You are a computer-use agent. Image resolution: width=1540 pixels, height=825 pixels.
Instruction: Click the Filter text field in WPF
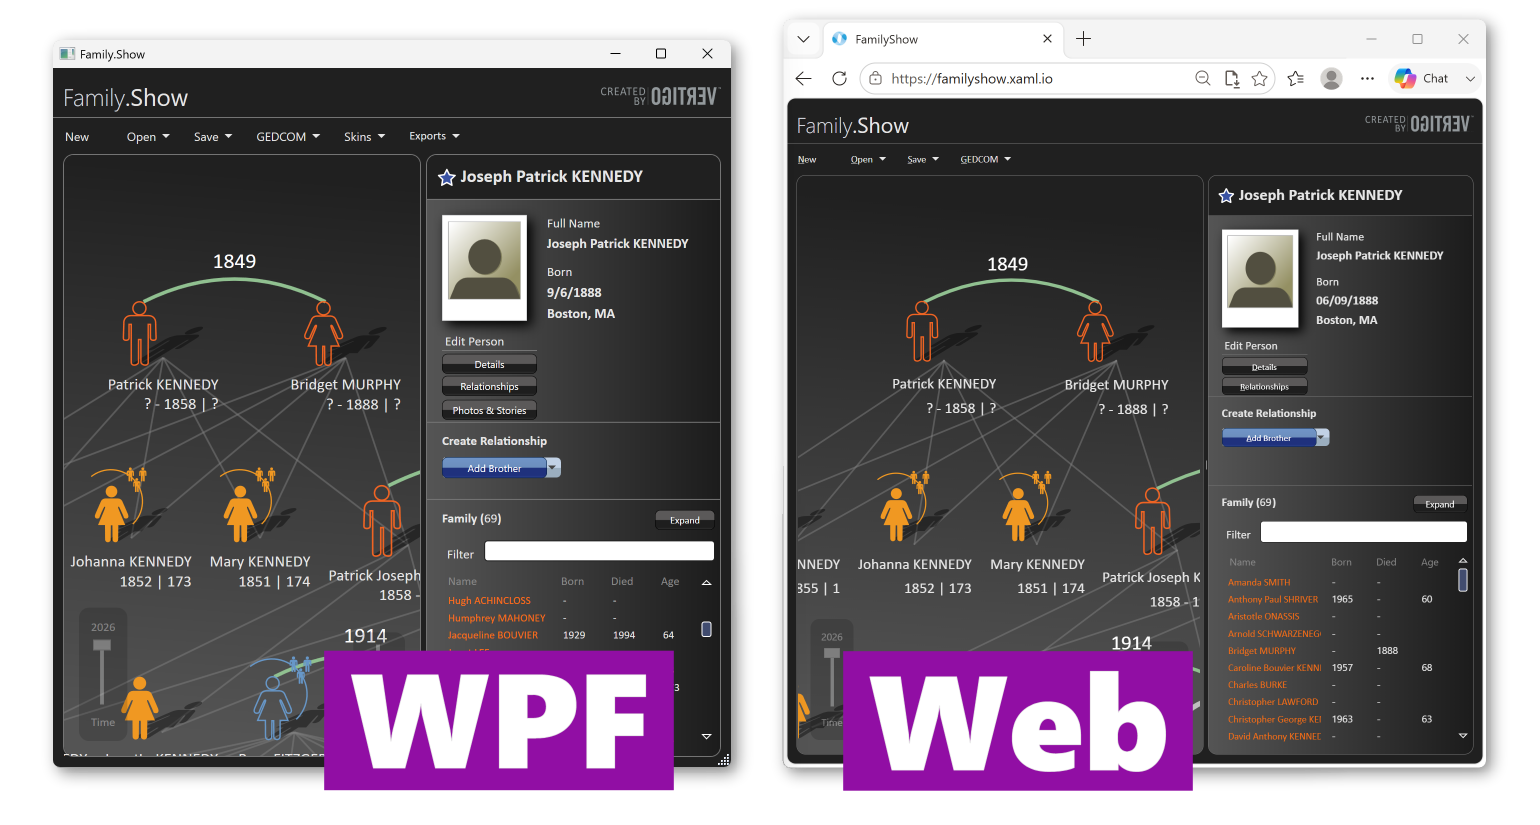coord(599,551)
